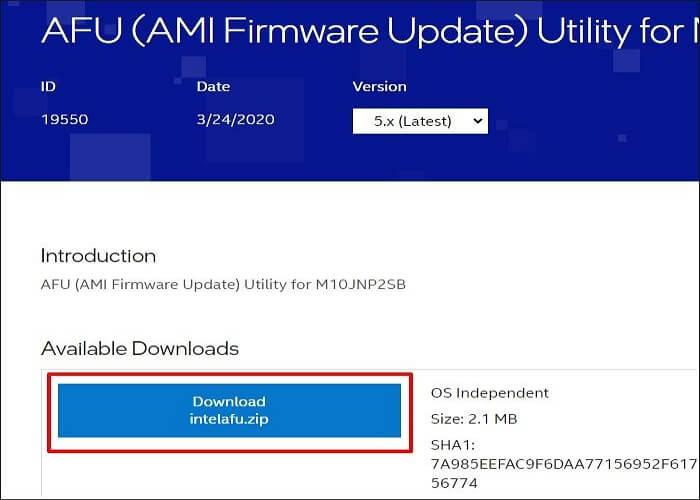Image resolution: width=700 pixels, height=500 pixels.
Task: Click the Size: 2.1 MB text
Action: [x=475, y=419]
